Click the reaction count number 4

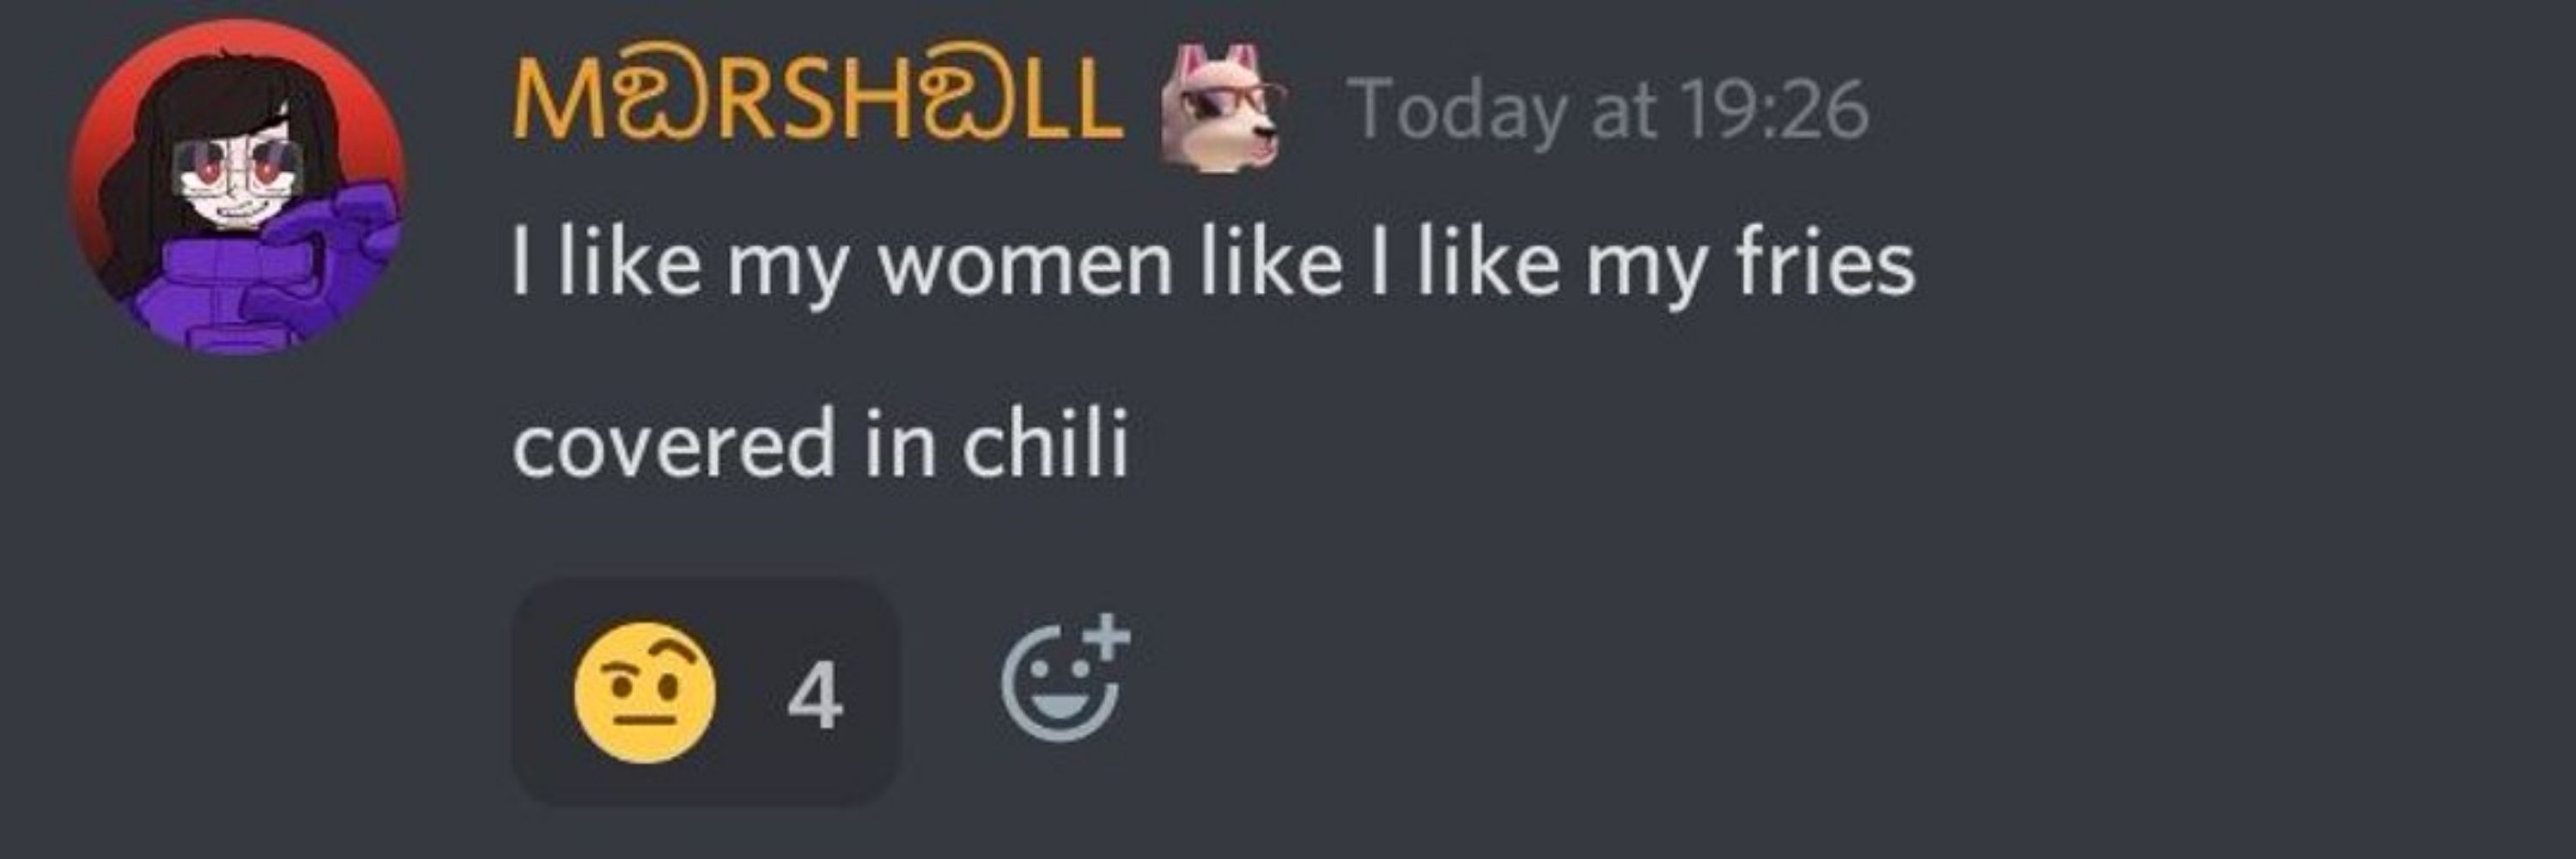815,696
